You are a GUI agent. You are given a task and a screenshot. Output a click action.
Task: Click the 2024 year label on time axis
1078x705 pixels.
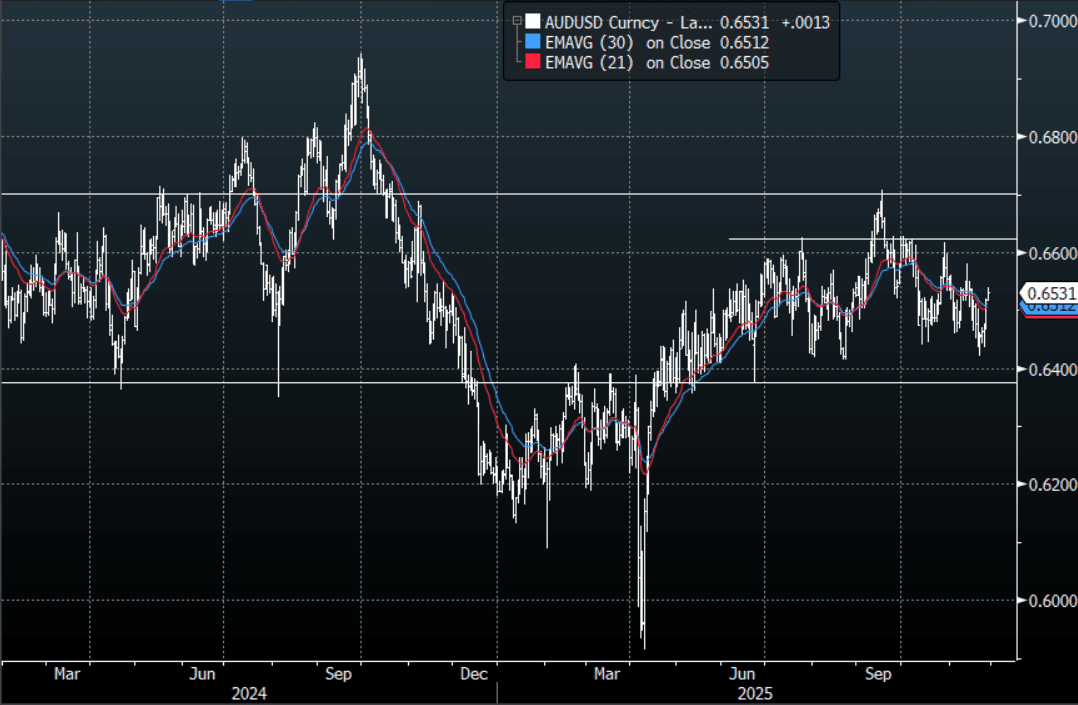coord(248,693)
